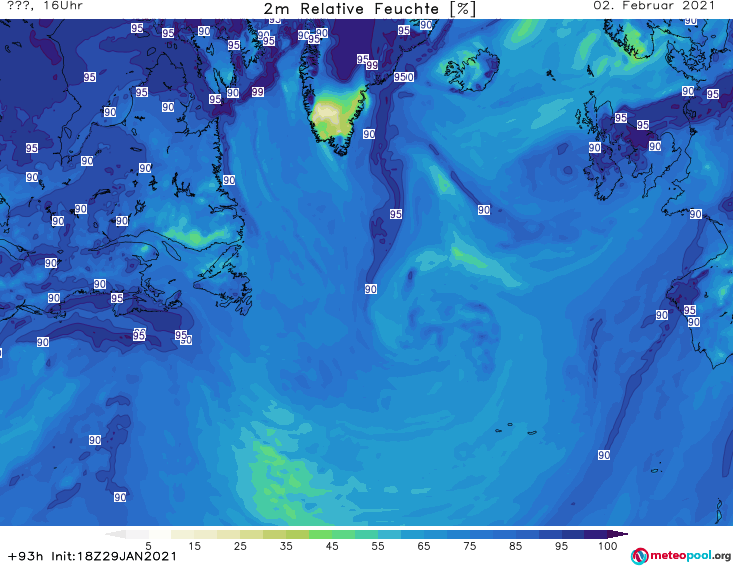Click the overlapping '950' contour label west of Iceland

point(404,77)
